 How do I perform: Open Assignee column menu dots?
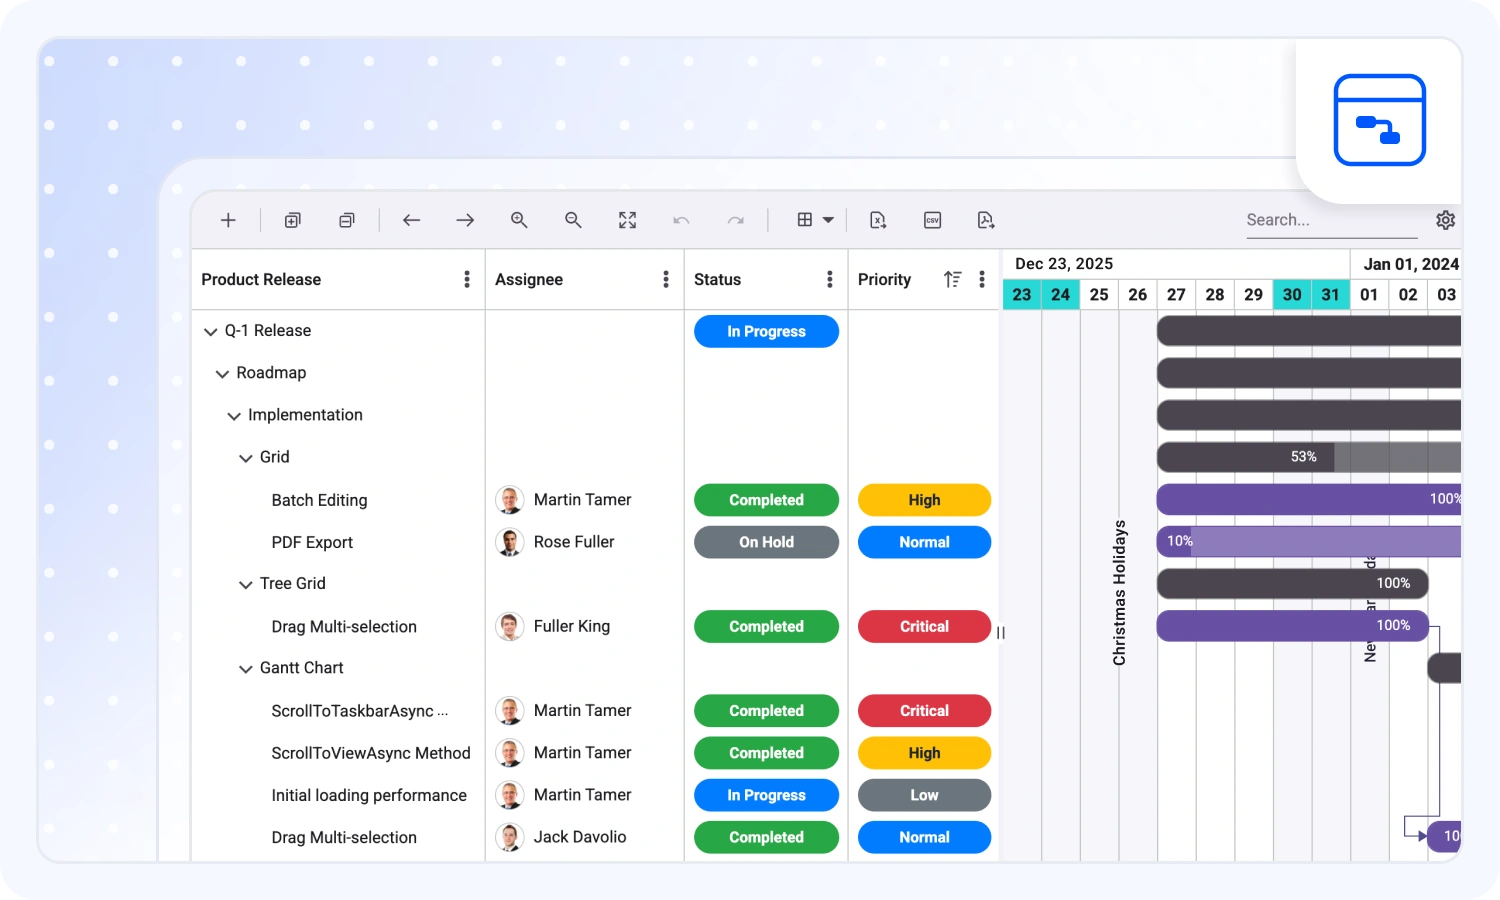point(666,279)
